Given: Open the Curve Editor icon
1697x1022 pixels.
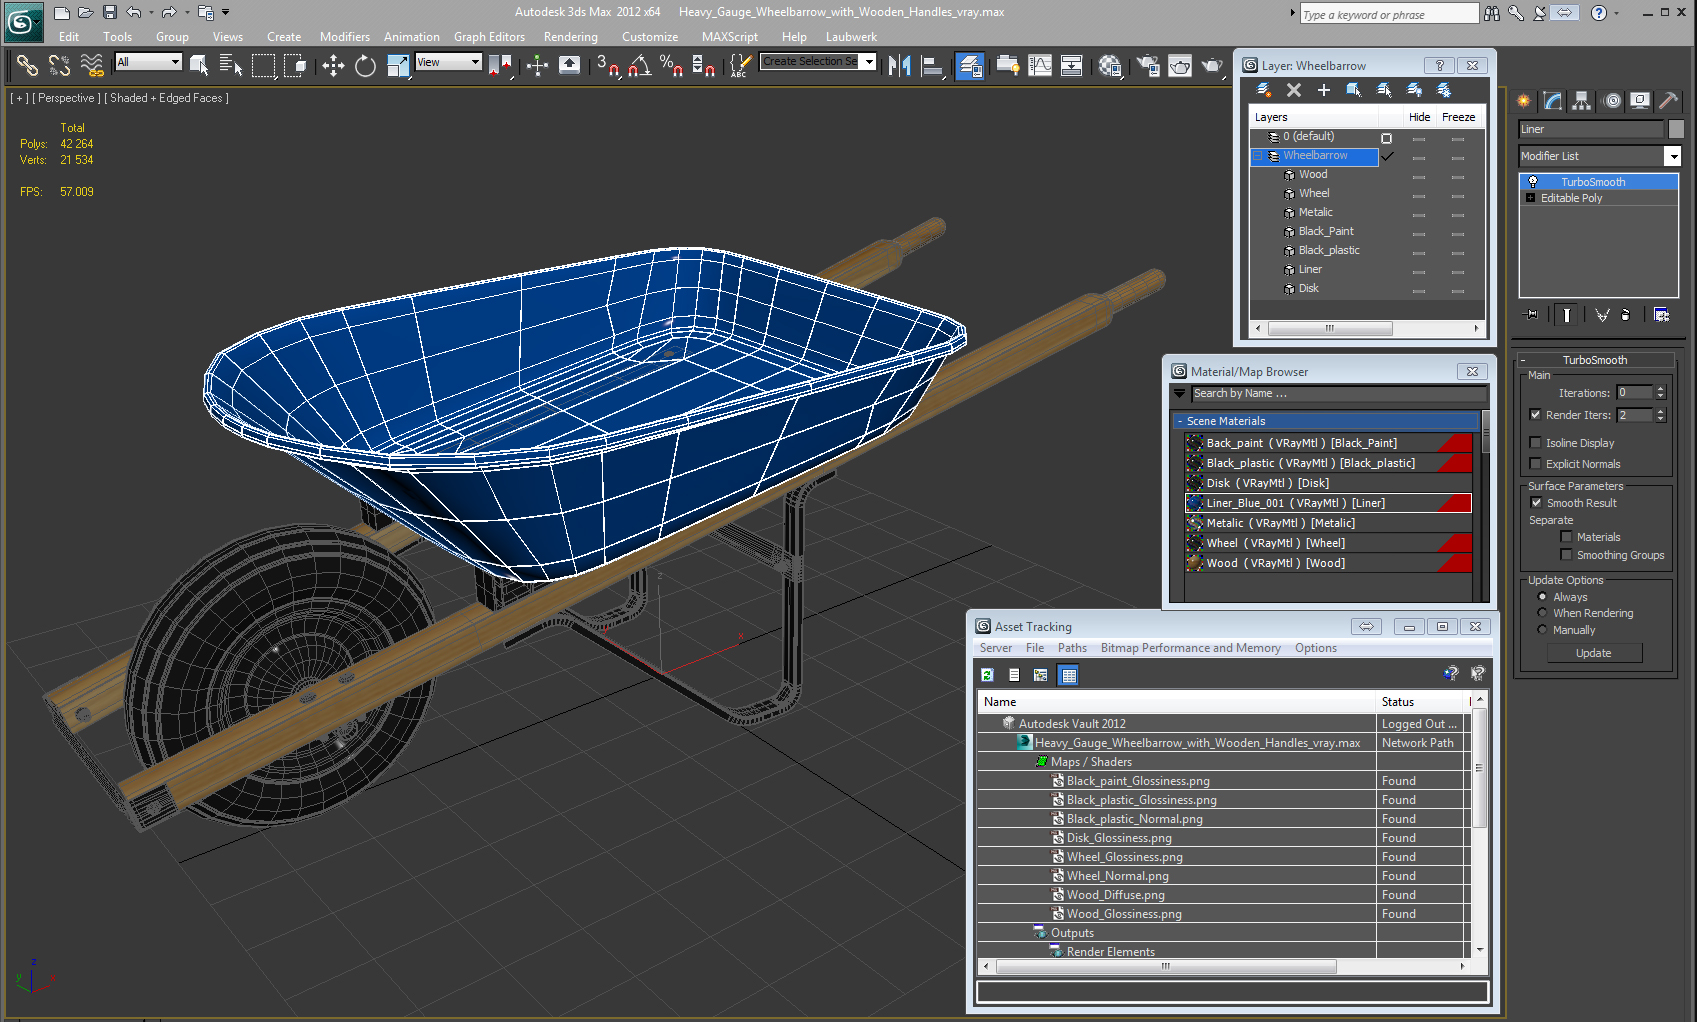Looking at the screenshot, I should (x=1040, y=66).
